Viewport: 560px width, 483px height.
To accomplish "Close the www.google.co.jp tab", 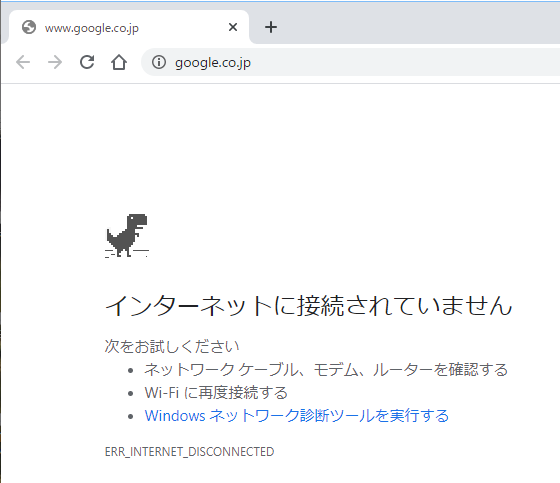I will point(233,27).
